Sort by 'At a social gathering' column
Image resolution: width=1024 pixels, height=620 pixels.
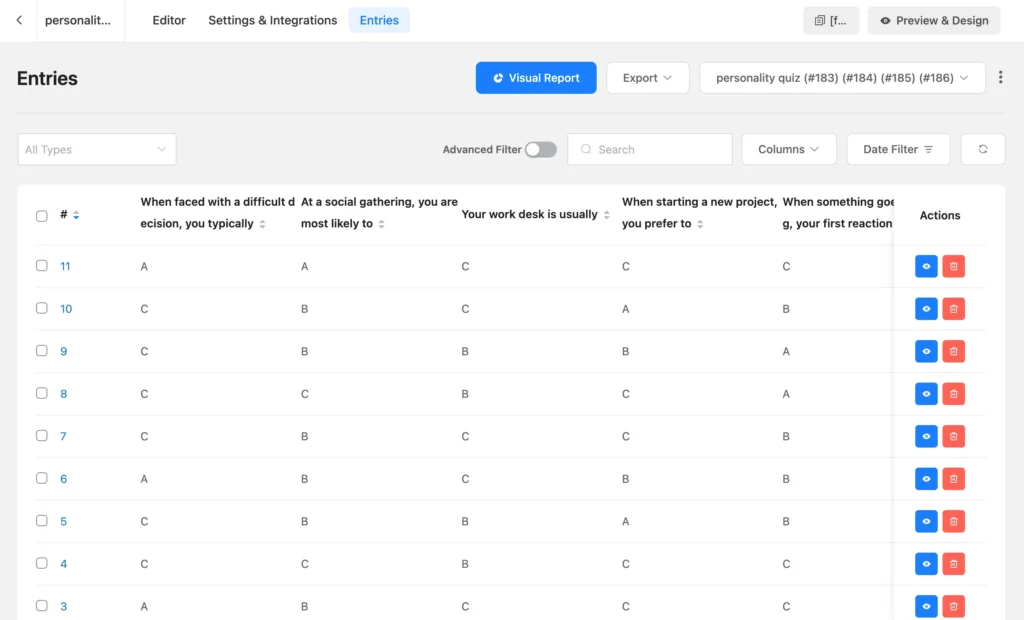point(381,224)
